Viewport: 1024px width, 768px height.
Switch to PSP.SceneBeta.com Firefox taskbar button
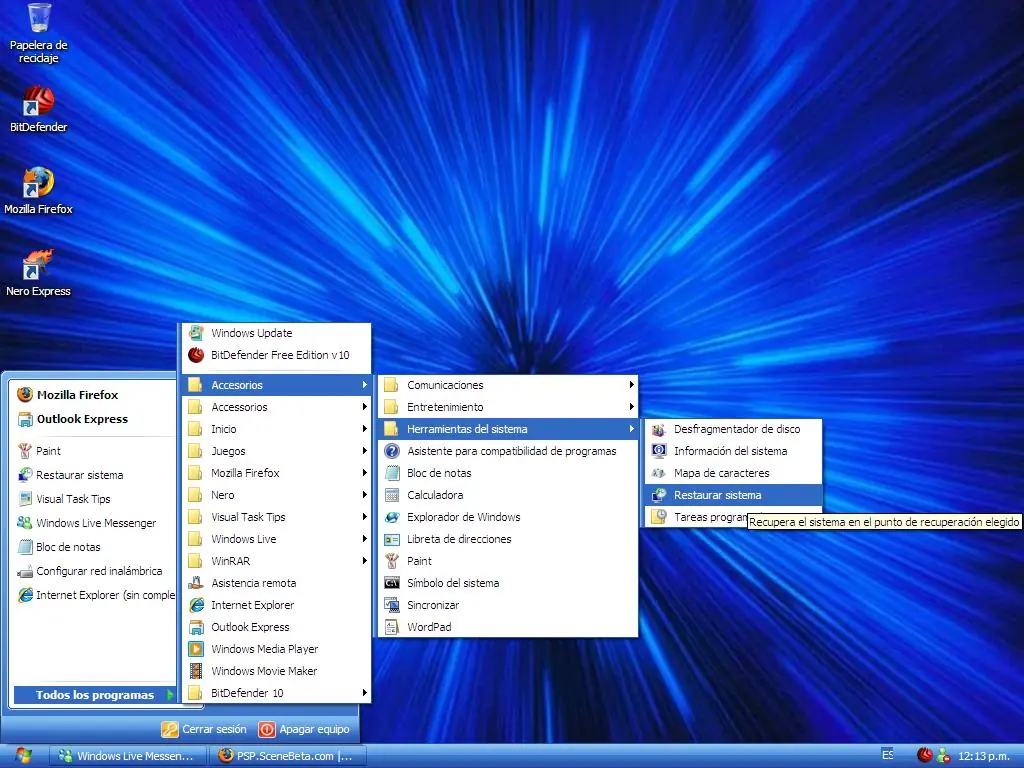[288, 756]
